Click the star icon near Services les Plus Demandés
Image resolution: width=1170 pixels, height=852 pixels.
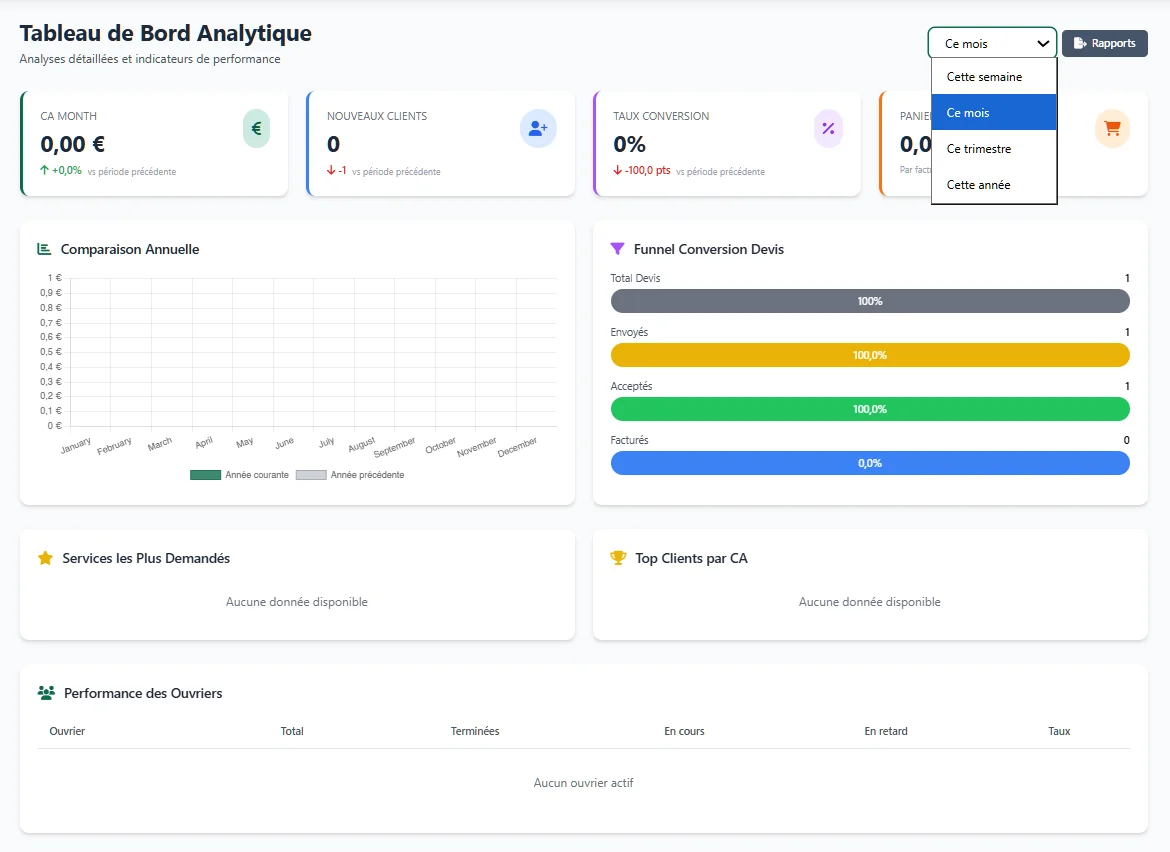coord(46,558)
